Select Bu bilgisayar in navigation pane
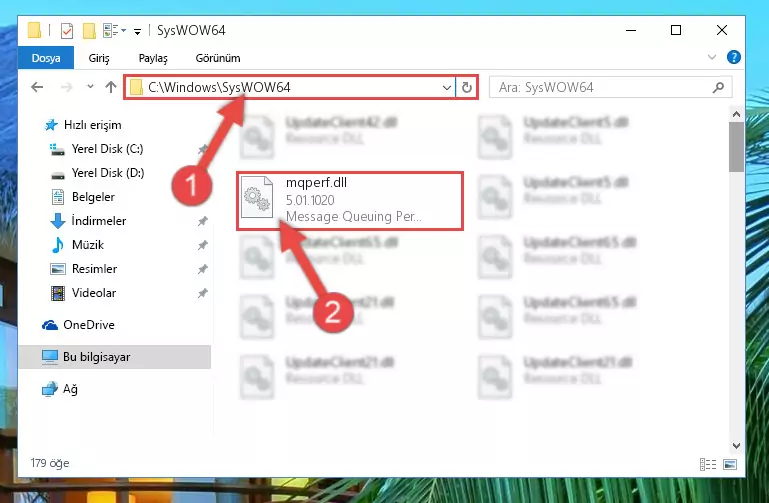The width and height of the screenshot is (769, 503). (x=115, y=357)
